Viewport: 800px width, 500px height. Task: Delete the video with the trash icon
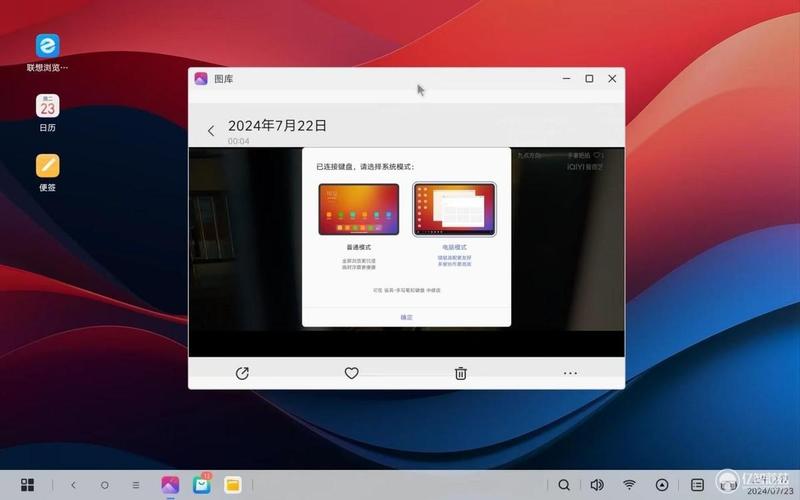(461, 373)
